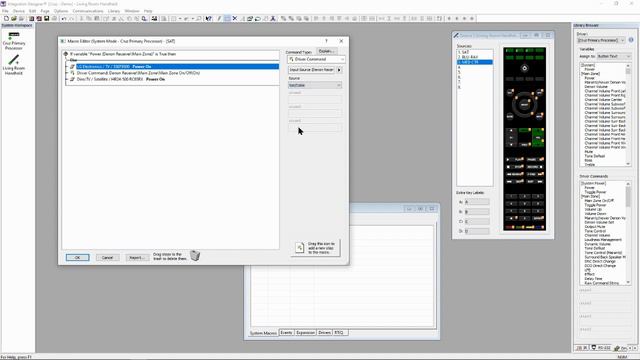Click the trash can icon in Macro Editor
640x360 pixels.
195,256
